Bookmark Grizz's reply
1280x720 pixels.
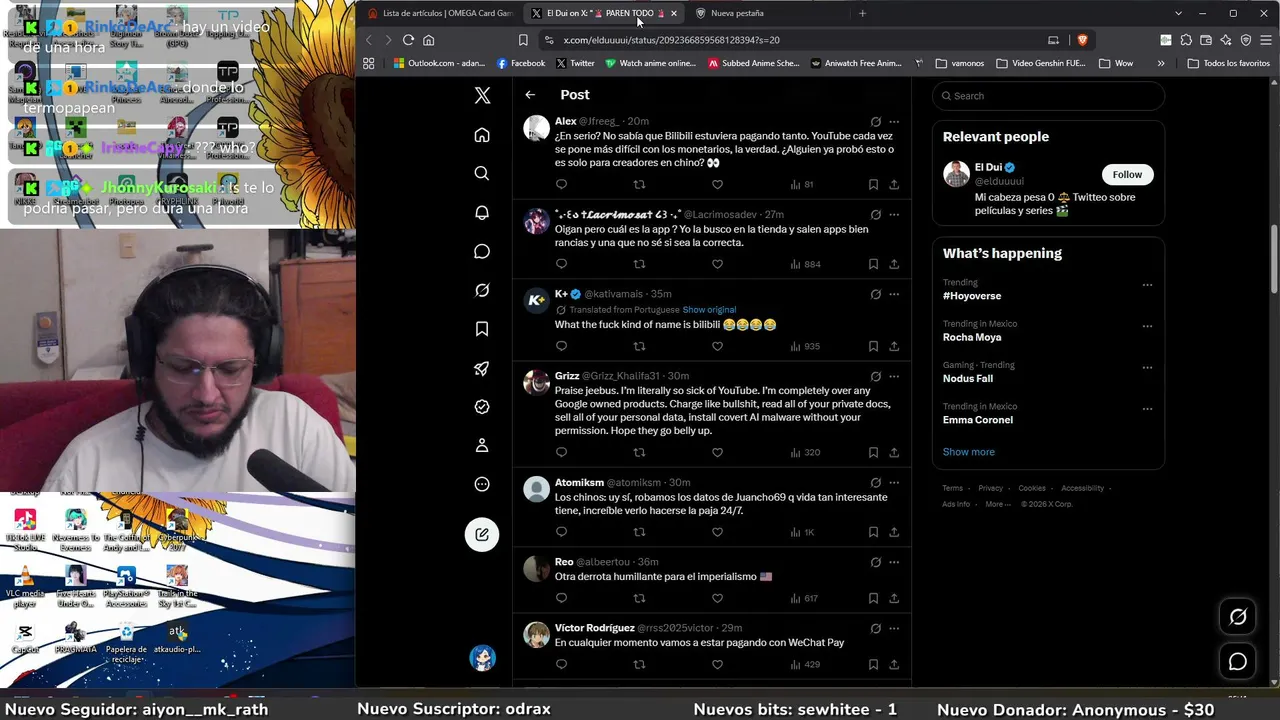pos(873,452)
